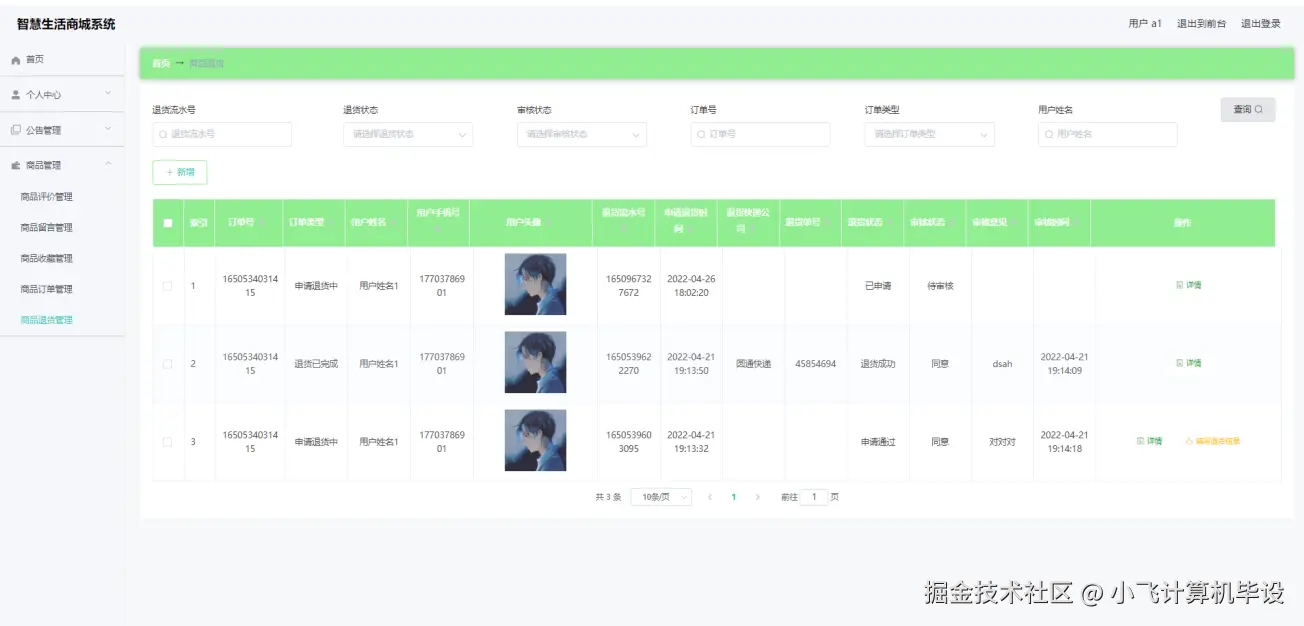Collapse the 商品管理 sidebar menu

pyautogui.click(x=62, y=165)
